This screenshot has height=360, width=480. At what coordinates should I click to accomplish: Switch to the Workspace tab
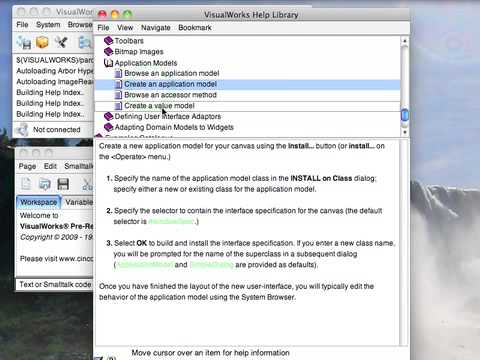click(x=38, y=202)
